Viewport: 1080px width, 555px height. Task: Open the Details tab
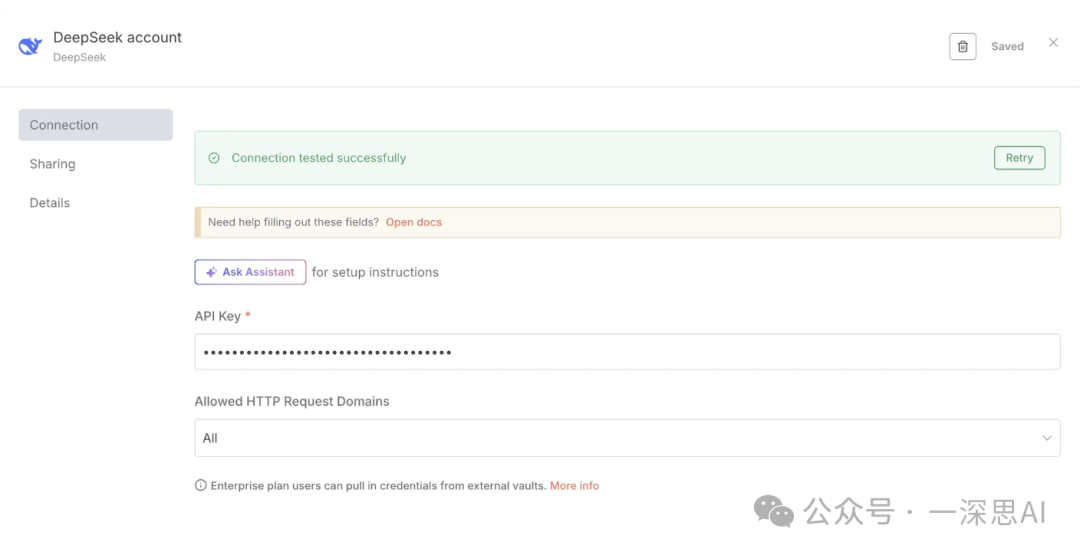[x=50, y=203]
